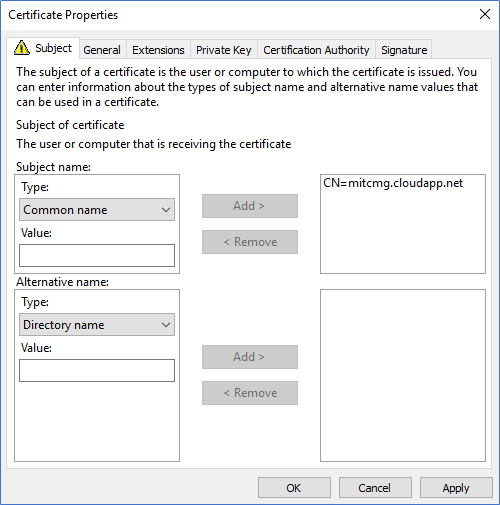The height and width of the screenshot is (505, 500).
Task: Click the Apply button
Action: pos(456,488)
